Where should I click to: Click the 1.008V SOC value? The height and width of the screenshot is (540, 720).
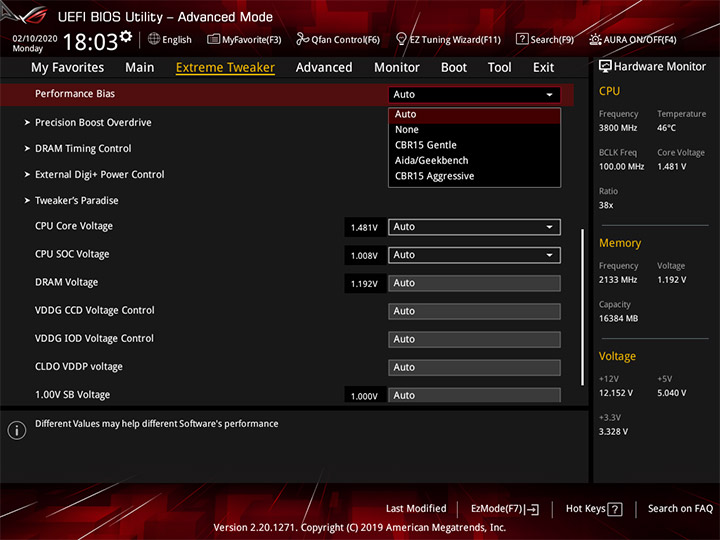pos(365,256)
